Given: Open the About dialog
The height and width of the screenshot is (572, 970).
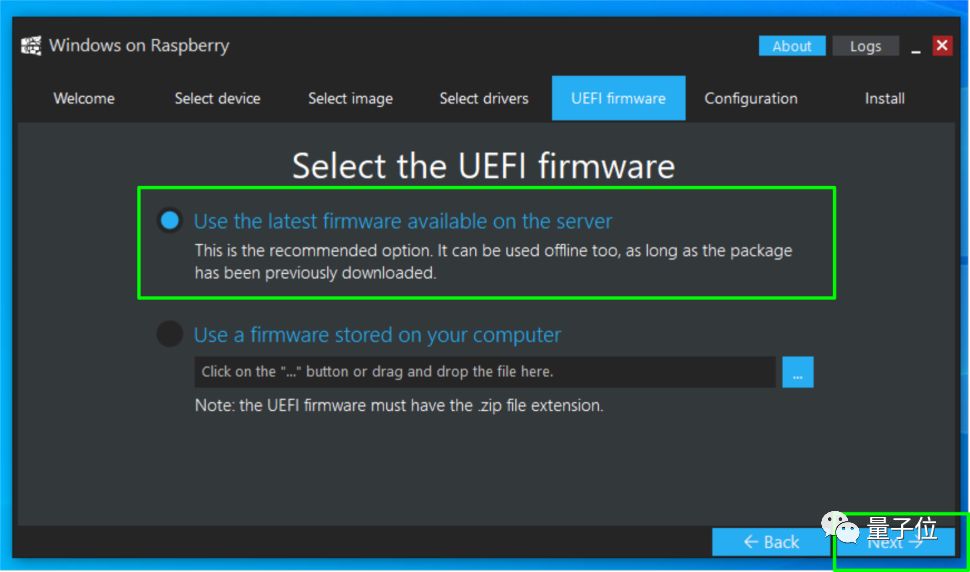Looking at the screenshot, I should click(792, 46).
